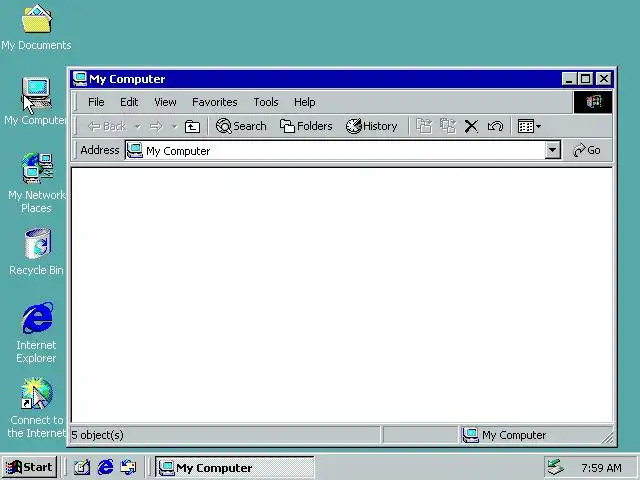Click in the Address bar field

[x=335, y=151]
